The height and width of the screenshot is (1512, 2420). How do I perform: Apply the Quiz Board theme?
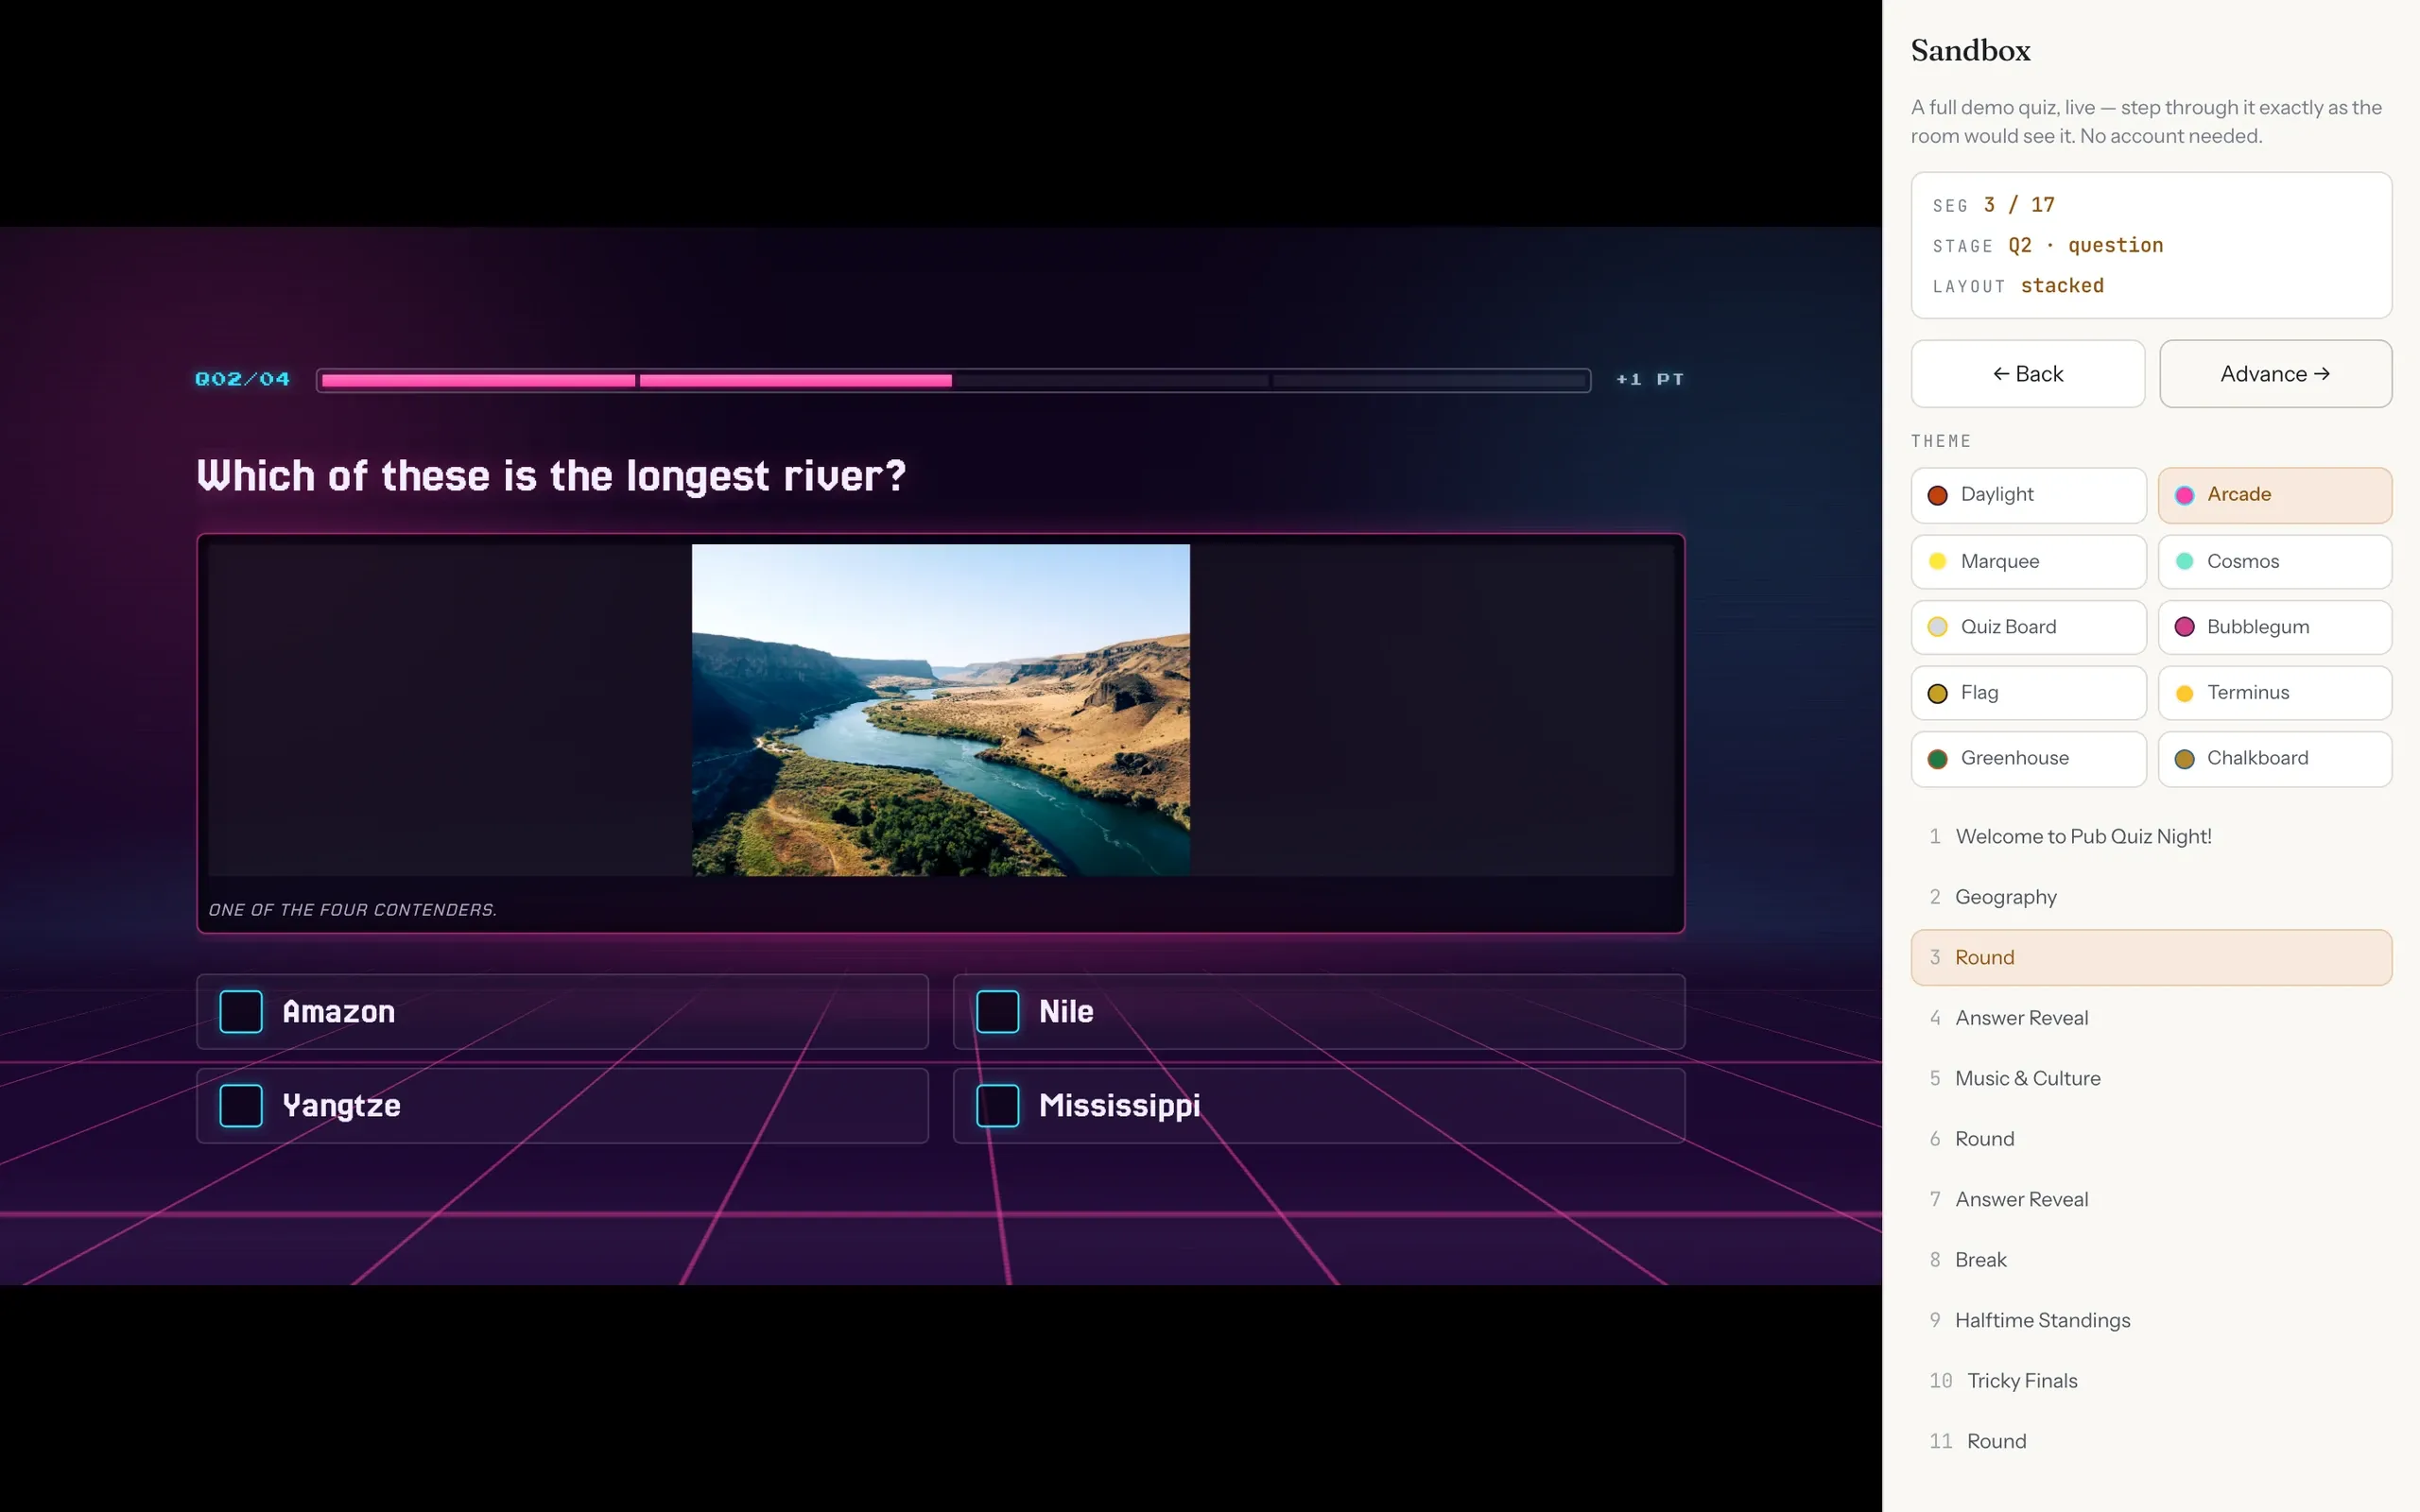click(2028, 627)
